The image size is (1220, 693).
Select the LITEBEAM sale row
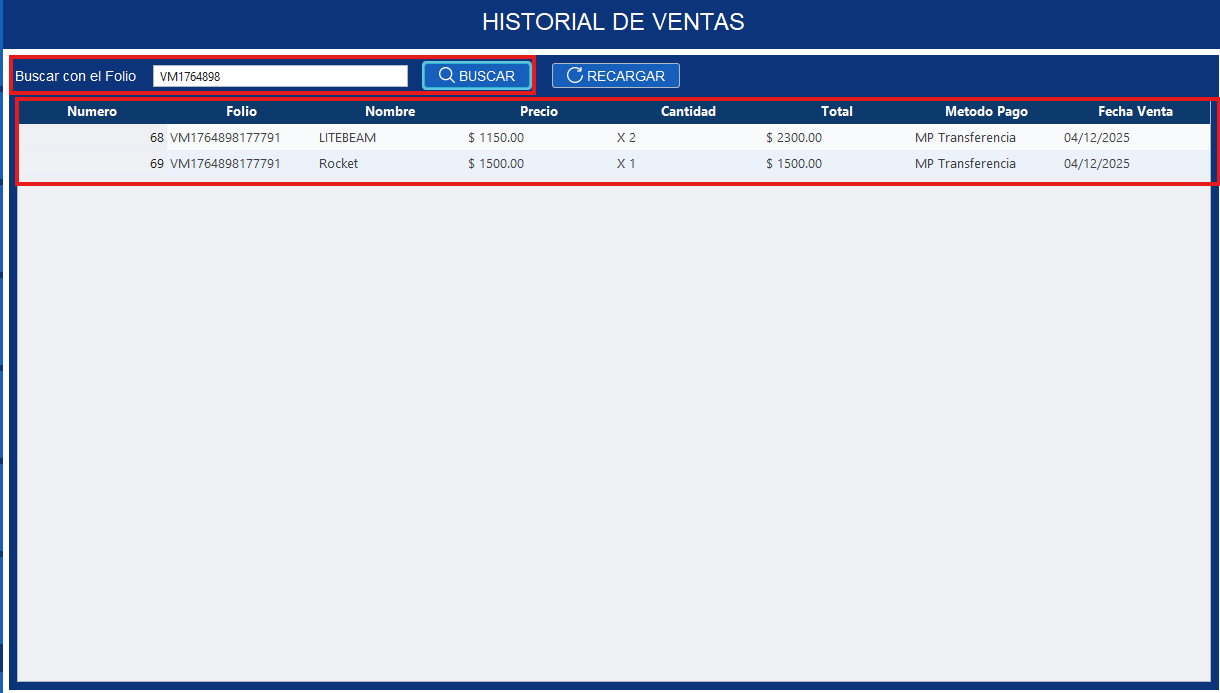click(610, 137)
